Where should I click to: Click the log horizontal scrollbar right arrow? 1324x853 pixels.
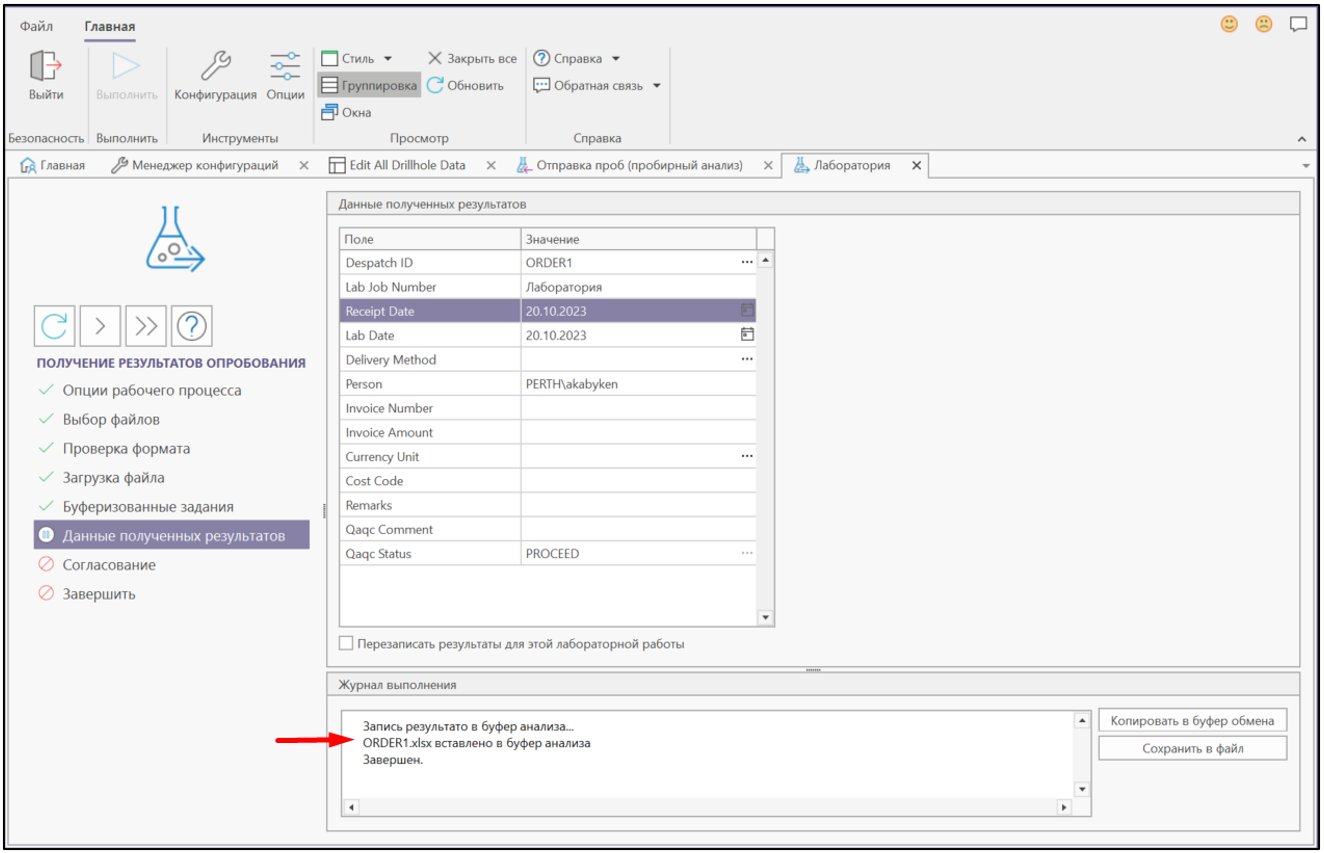coord(1064,806)
